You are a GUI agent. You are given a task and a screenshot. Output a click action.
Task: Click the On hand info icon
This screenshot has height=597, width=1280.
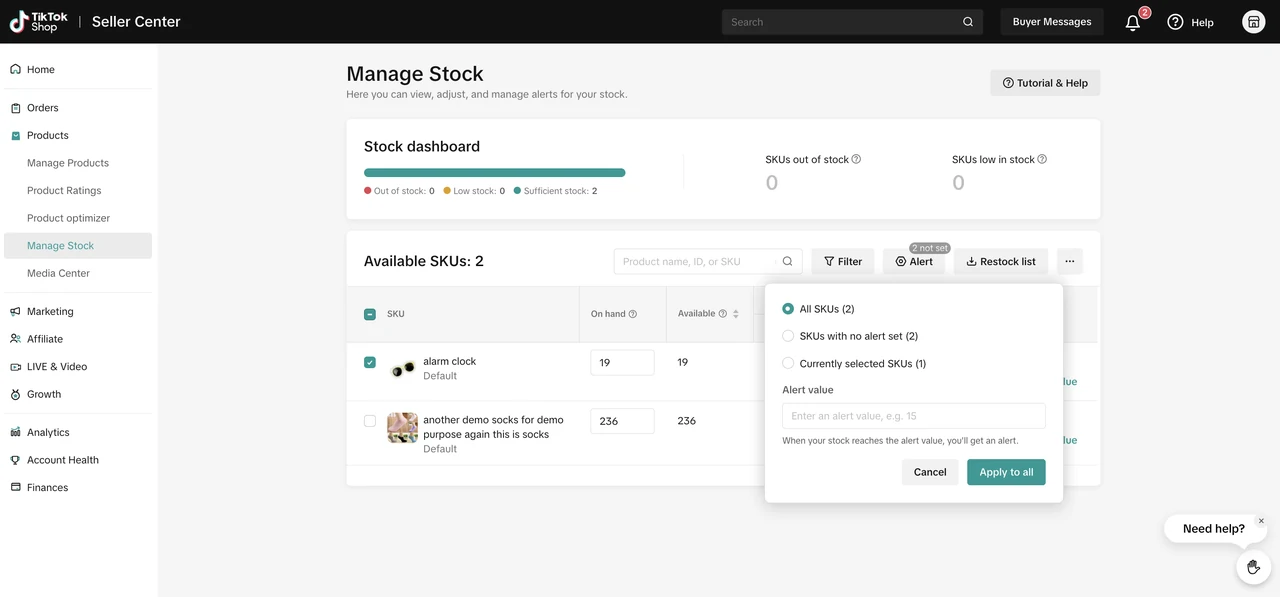[x=632, y=314]
